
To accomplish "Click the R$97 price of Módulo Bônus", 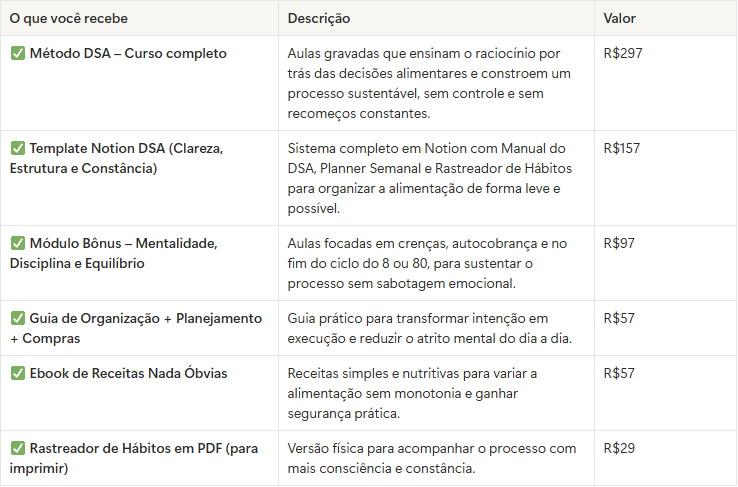I will [620, 243].
